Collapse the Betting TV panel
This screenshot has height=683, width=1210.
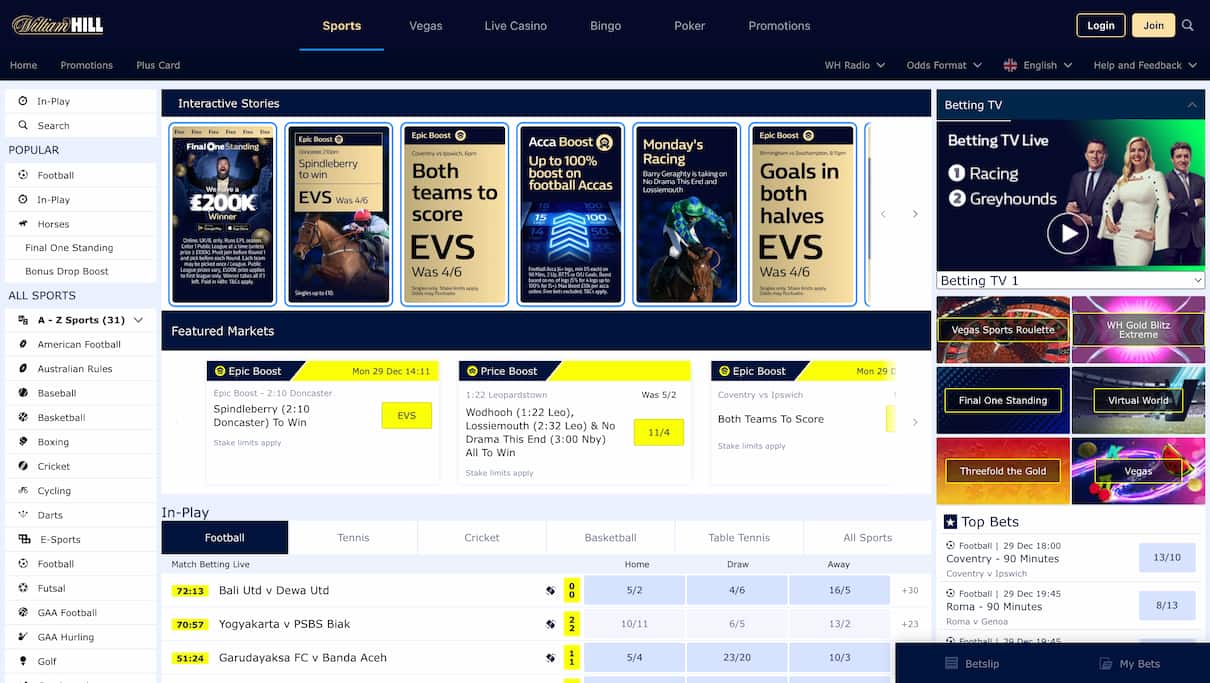point(1191,104)
